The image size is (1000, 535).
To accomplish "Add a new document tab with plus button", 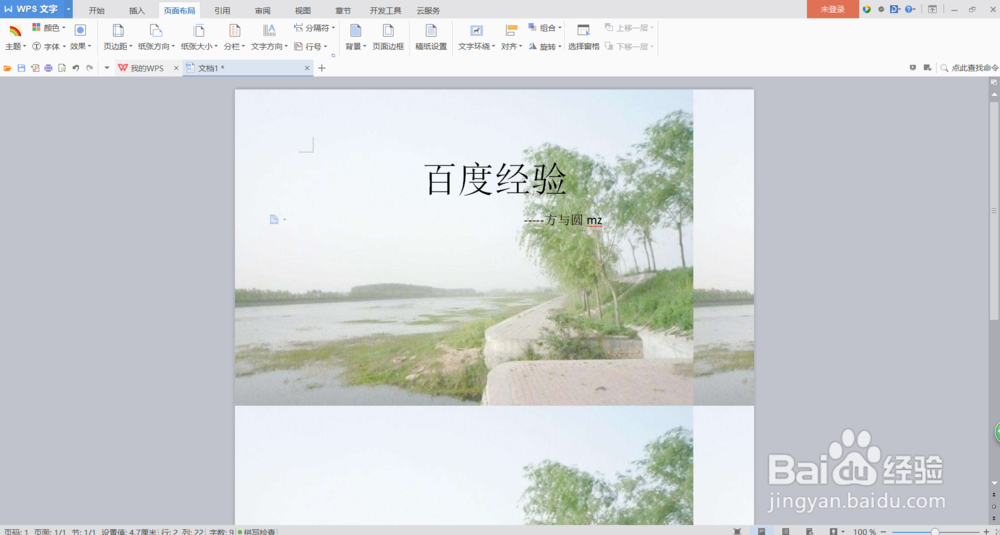I will point(321,68).
